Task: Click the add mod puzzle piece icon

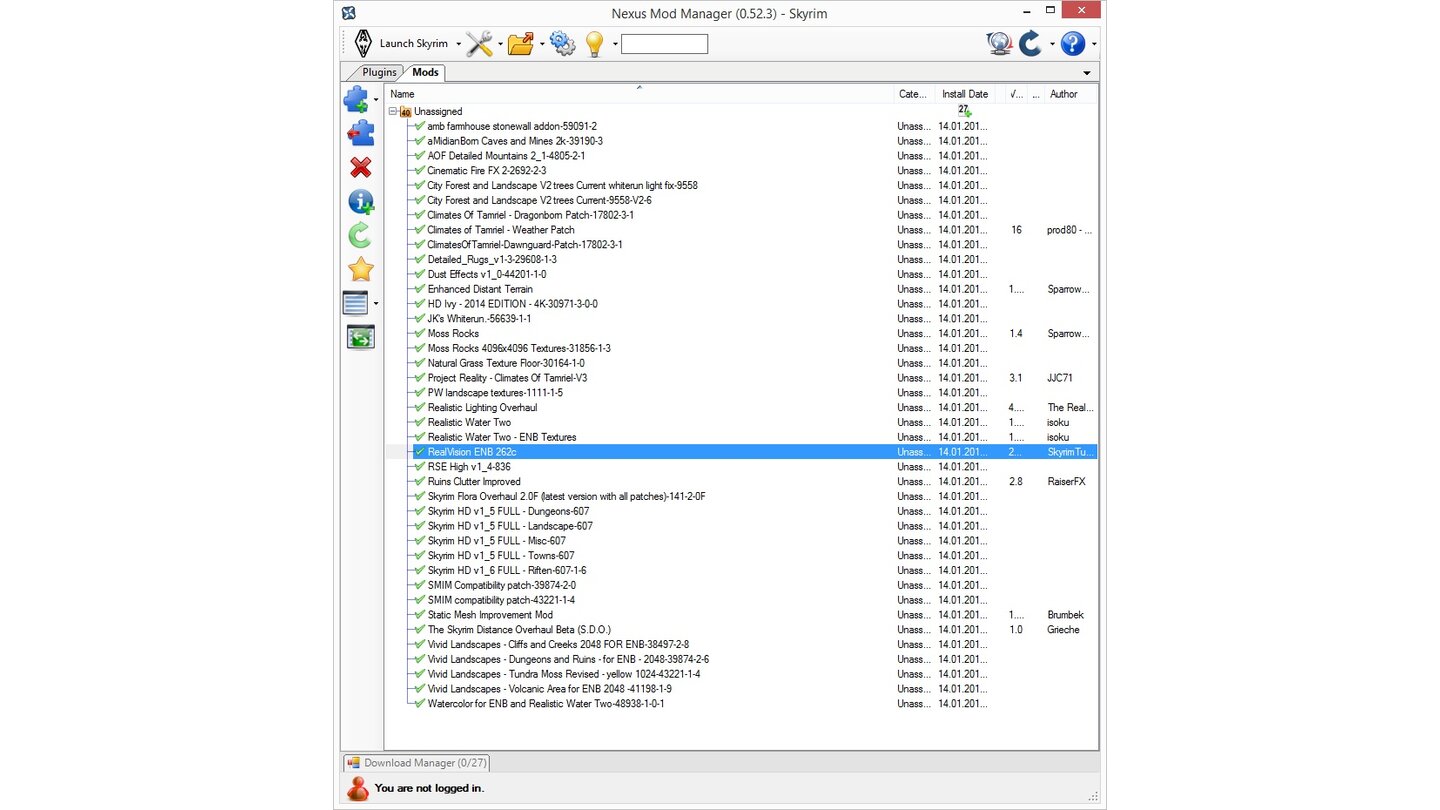Action: point(357,99)
